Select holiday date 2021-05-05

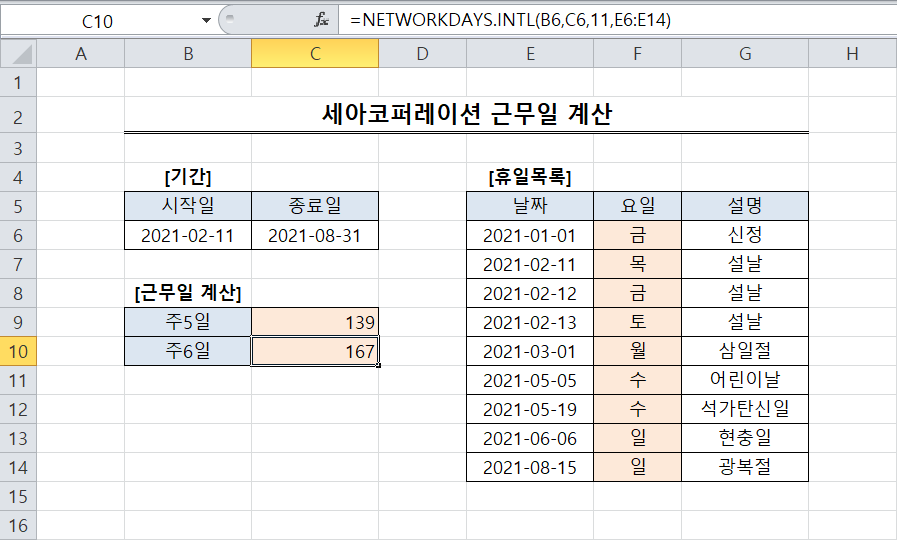[530, 380]
